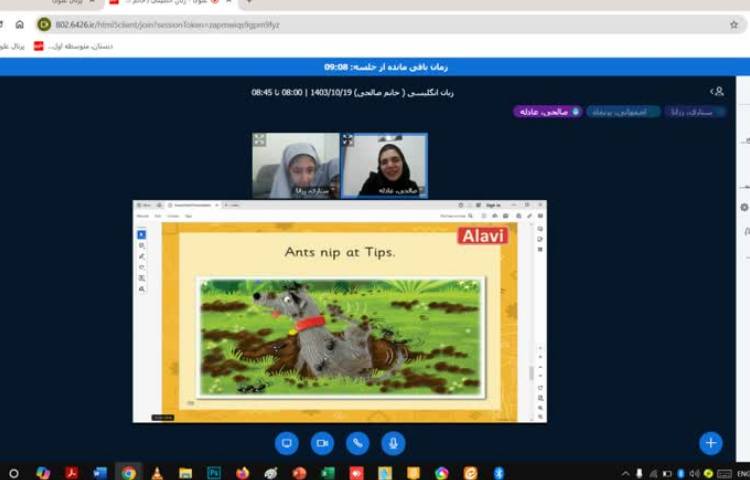Click the search magnifier in shared window toolbar

click(471, 216)
